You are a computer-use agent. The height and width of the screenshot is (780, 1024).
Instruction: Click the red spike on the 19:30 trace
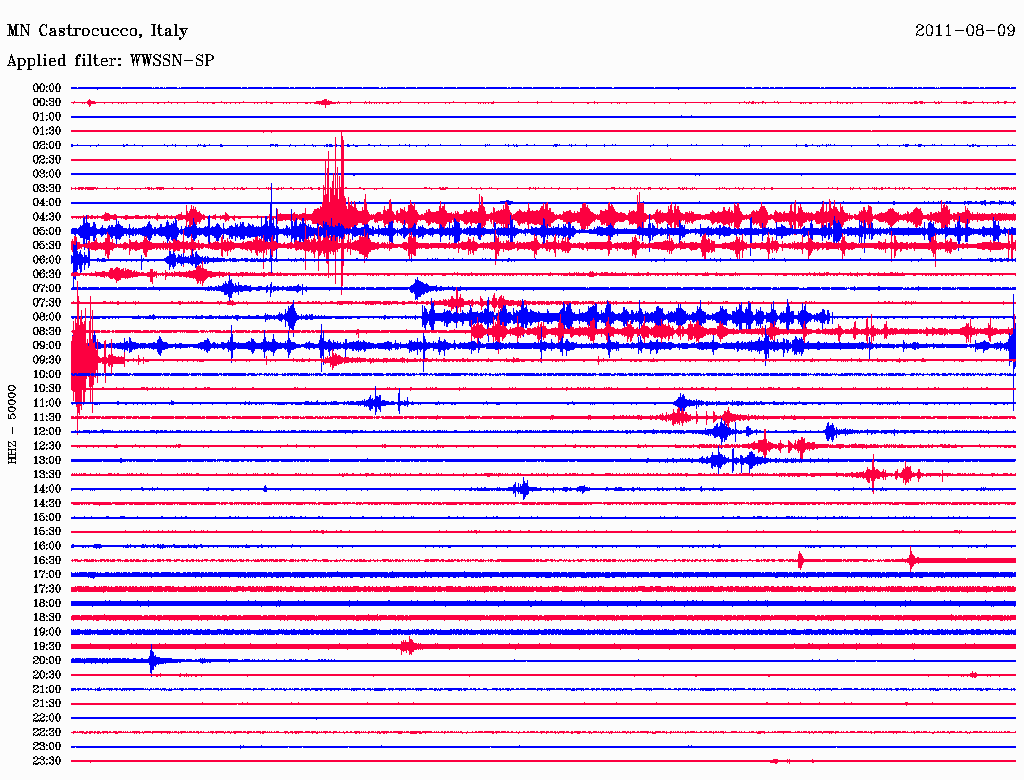tap(407, 647)
